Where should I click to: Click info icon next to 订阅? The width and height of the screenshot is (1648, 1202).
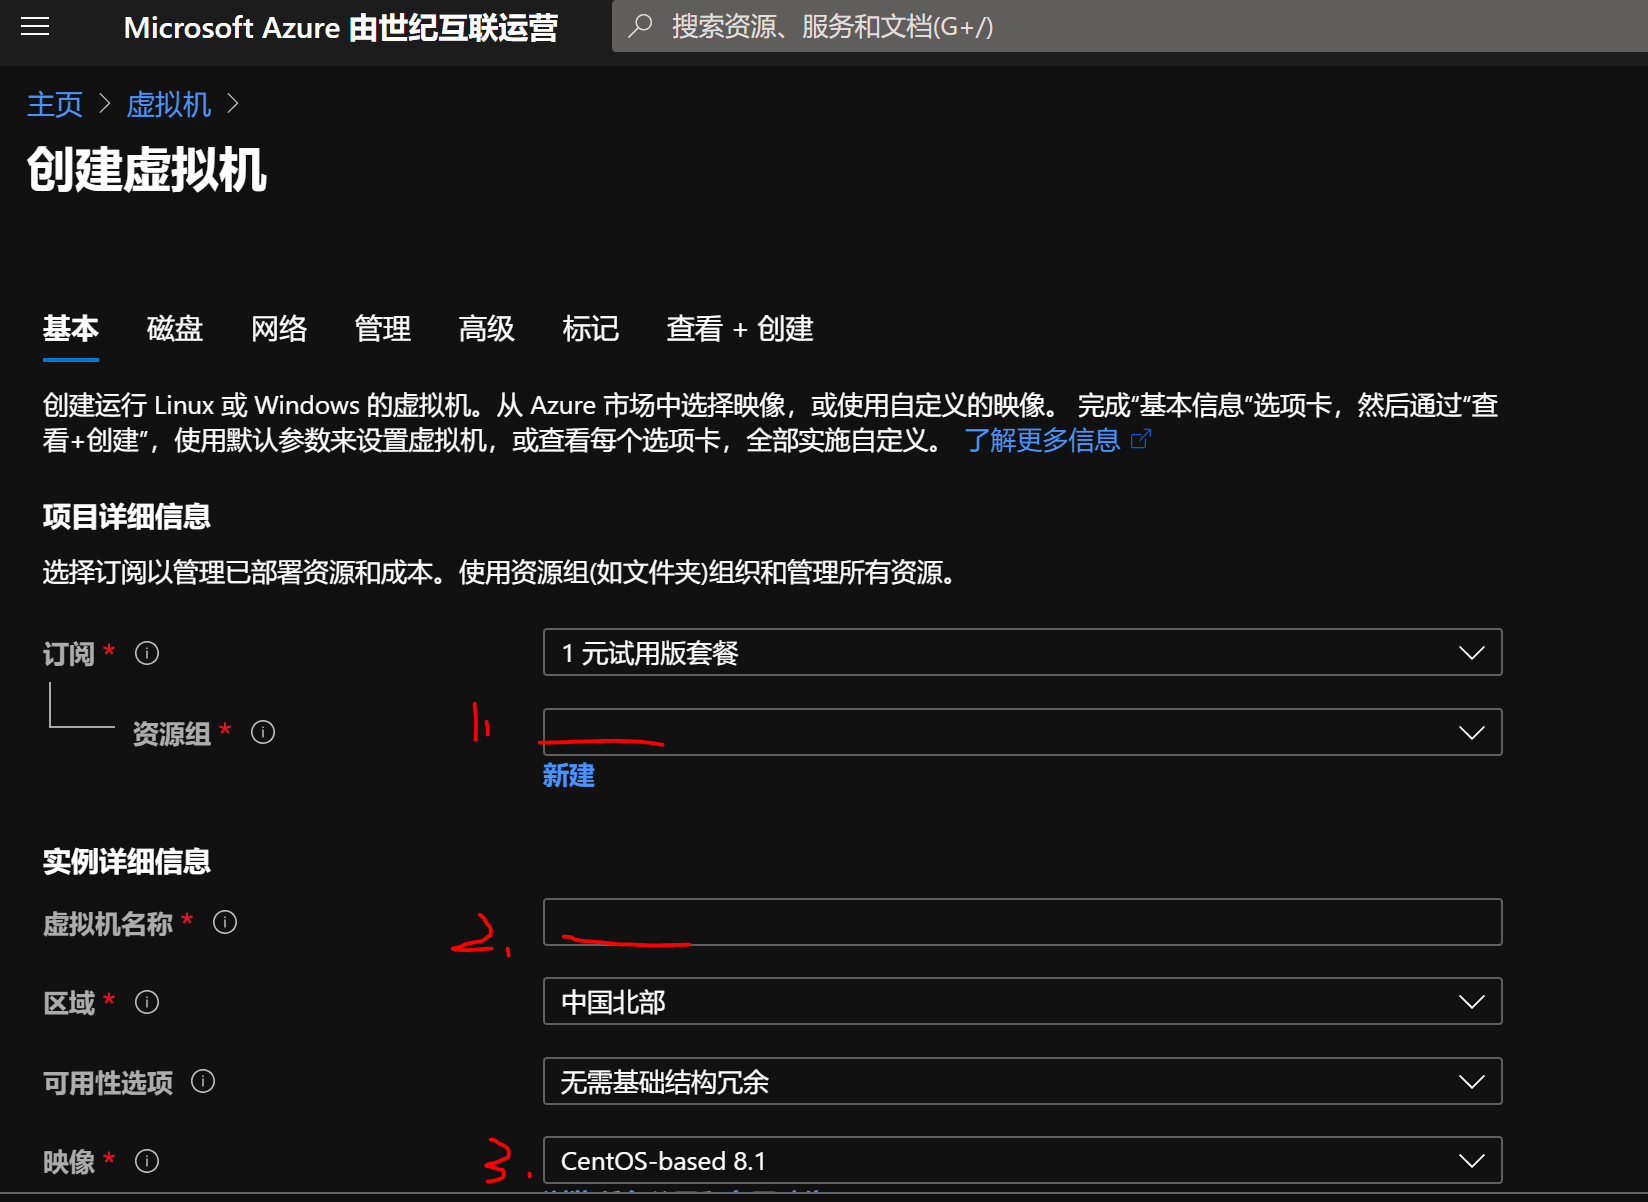[x=147, y=653]
